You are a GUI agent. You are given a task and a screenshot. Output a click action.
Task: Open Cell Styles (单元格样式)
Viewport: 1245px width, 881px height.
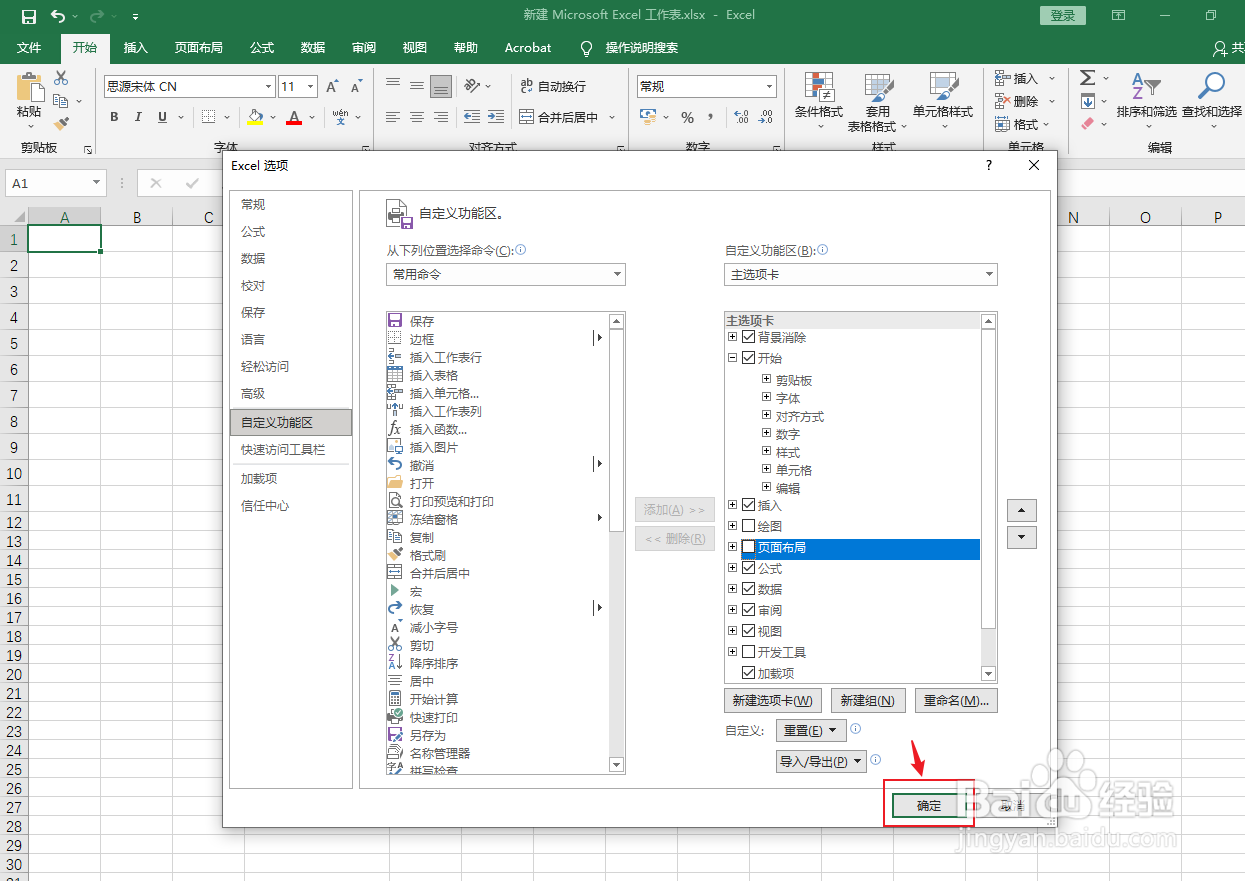pos(943,102)
